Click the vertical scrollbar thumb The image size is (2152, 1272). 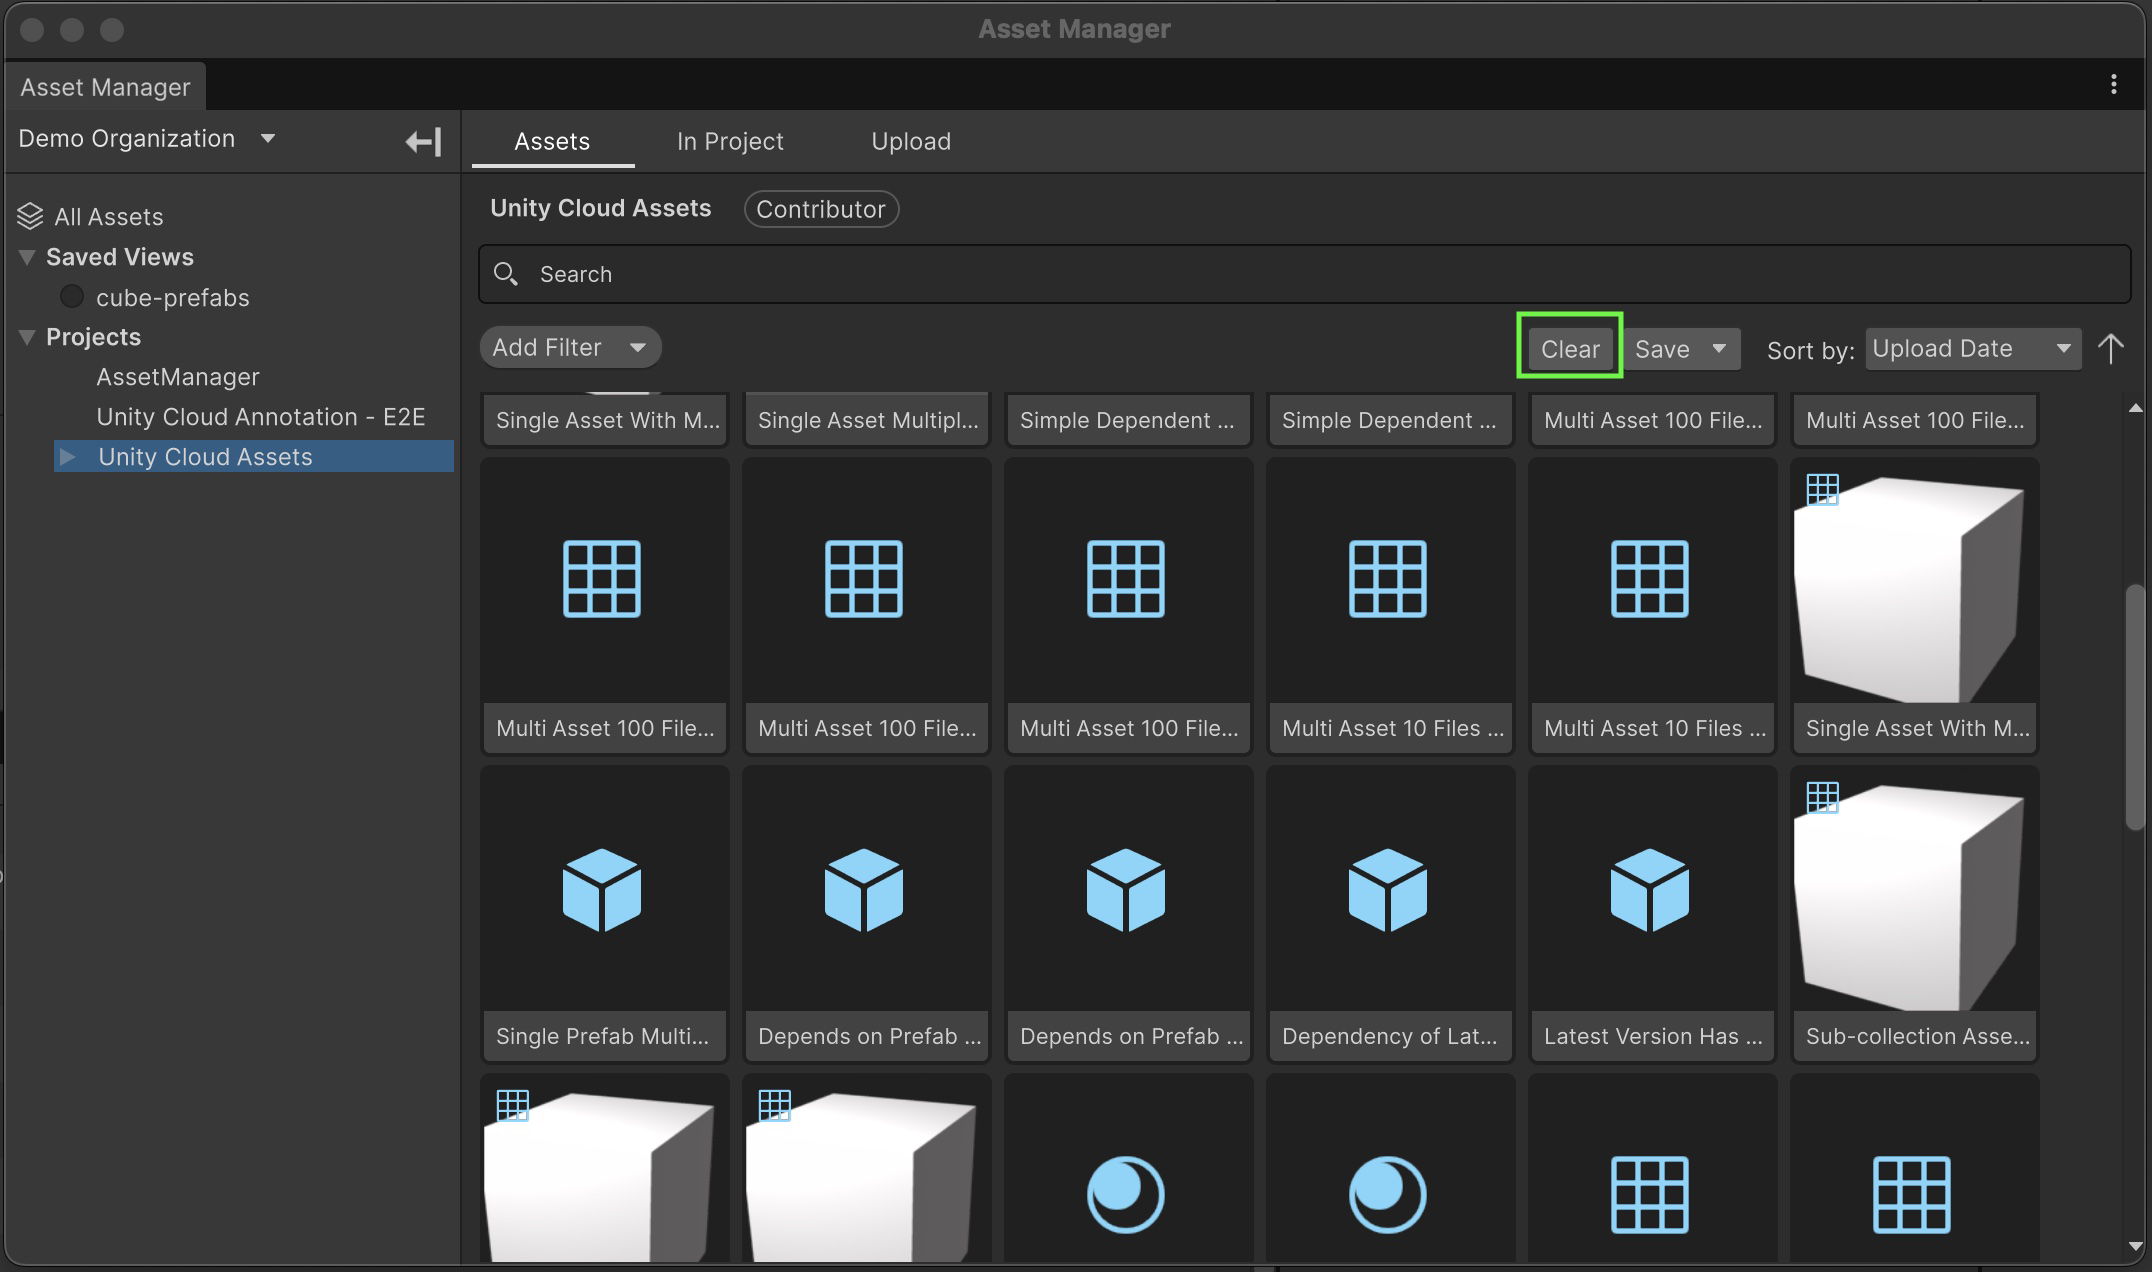(x=2134, y=705)
